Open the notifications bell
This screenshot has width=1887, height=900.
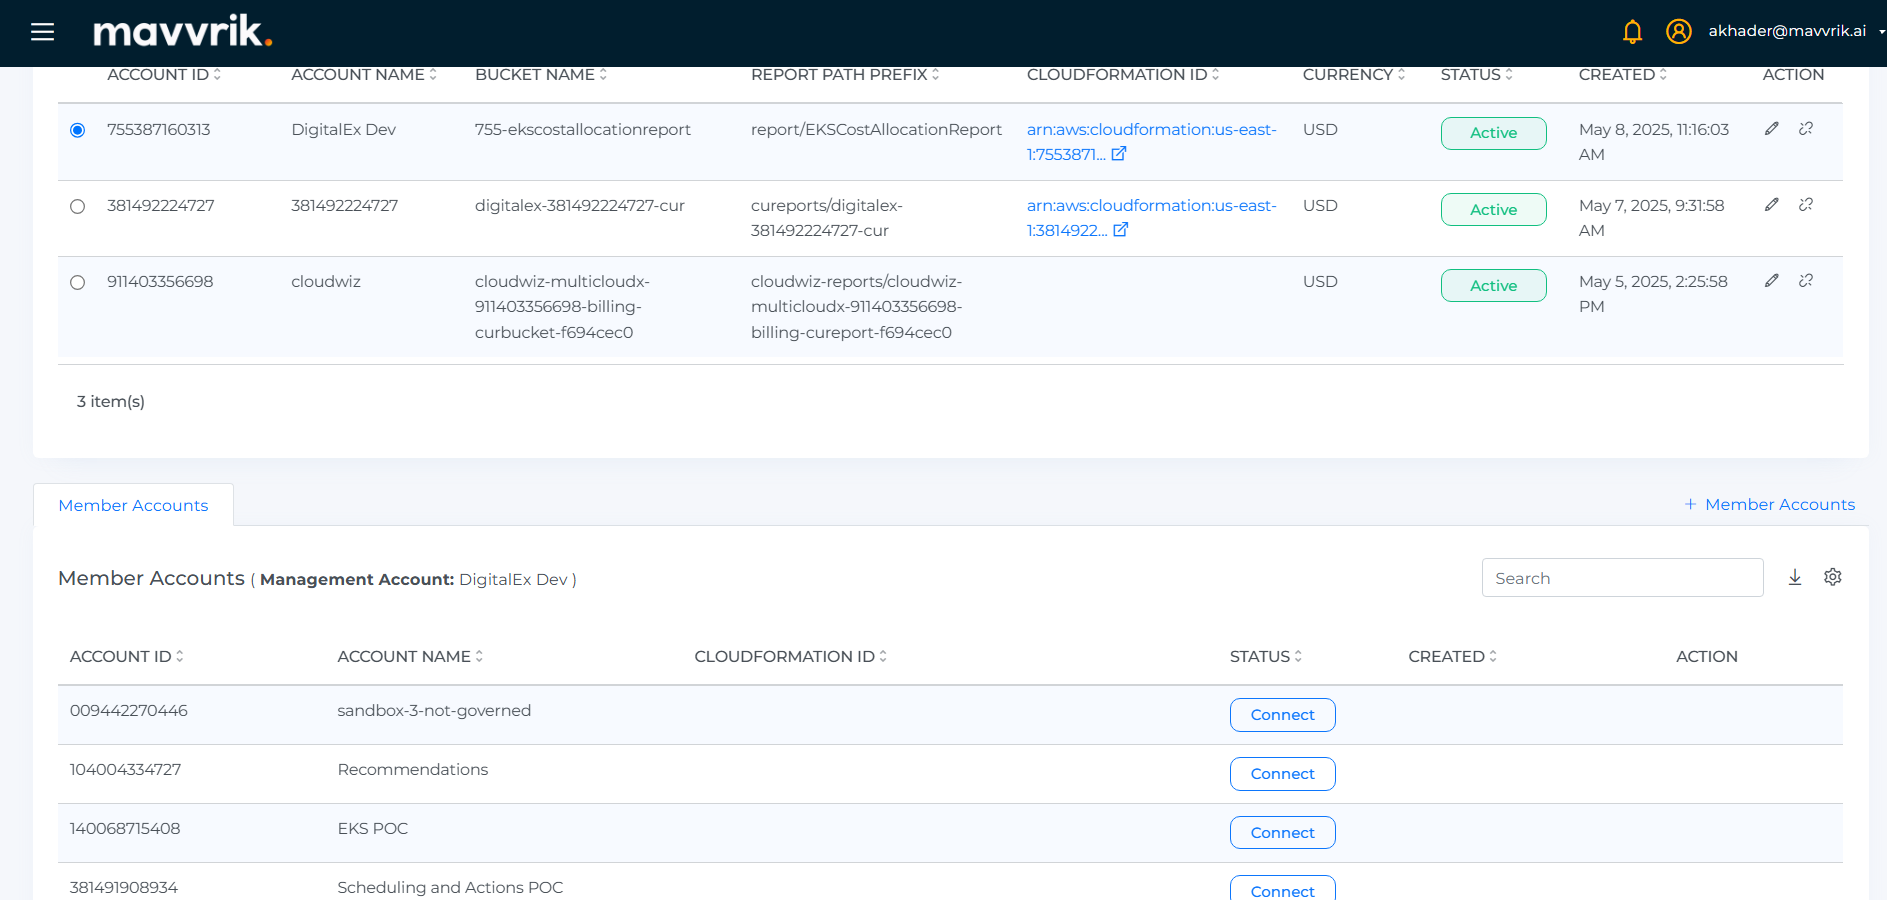(1632, 32)
